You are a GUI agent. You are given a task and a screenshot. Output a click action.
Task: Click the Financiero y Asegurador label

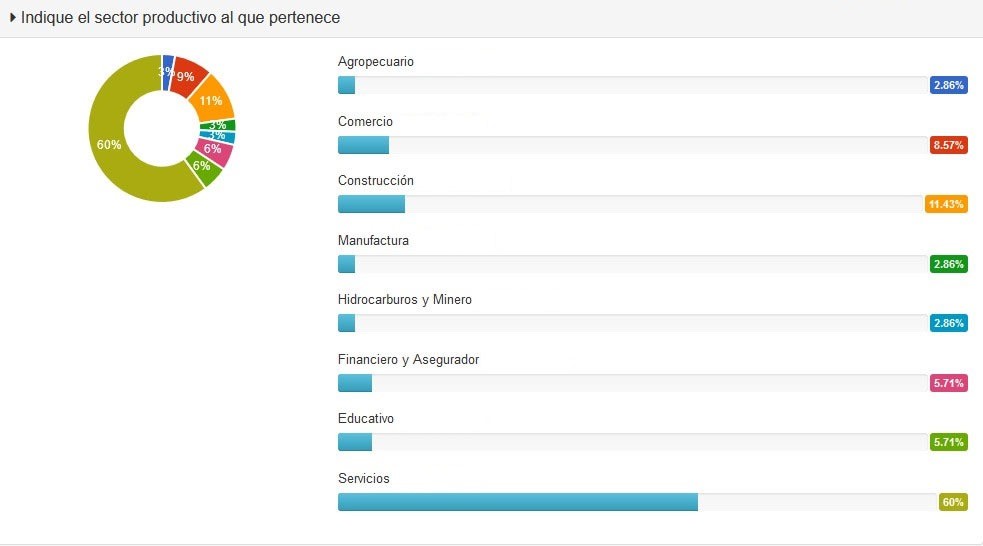tap(409, 359)
